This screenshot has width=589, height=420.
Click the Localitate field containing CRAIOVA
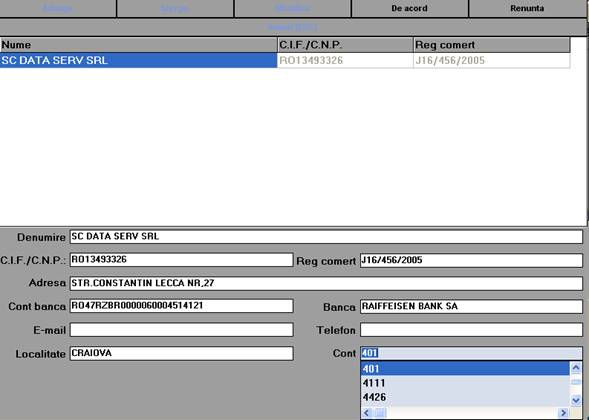pos(181,354)
